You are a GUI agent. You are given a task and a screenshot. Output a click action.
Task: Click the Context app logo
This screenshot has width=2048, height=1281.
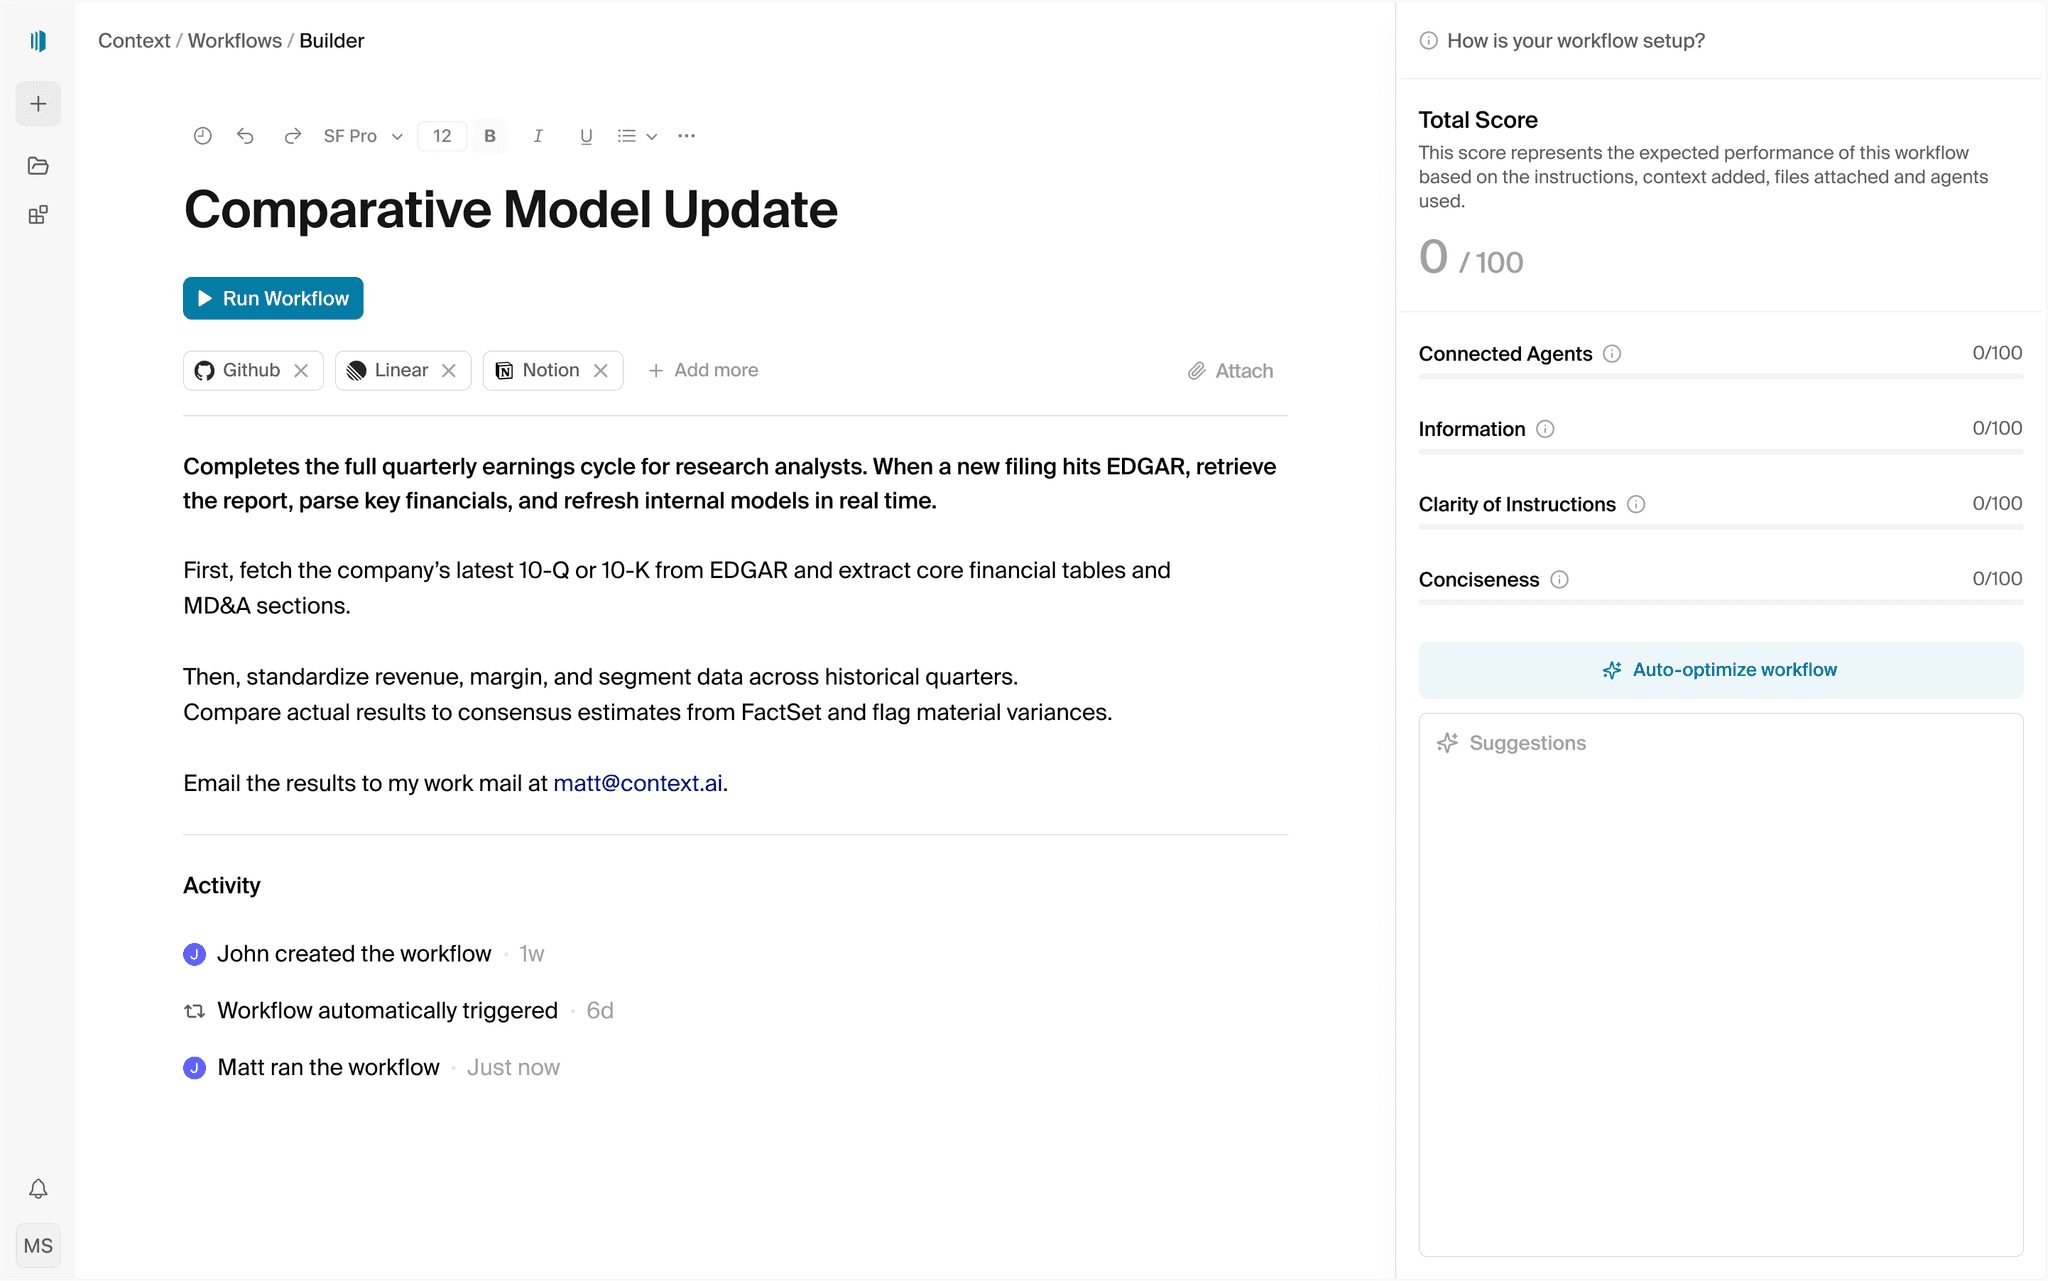point(38,40)
